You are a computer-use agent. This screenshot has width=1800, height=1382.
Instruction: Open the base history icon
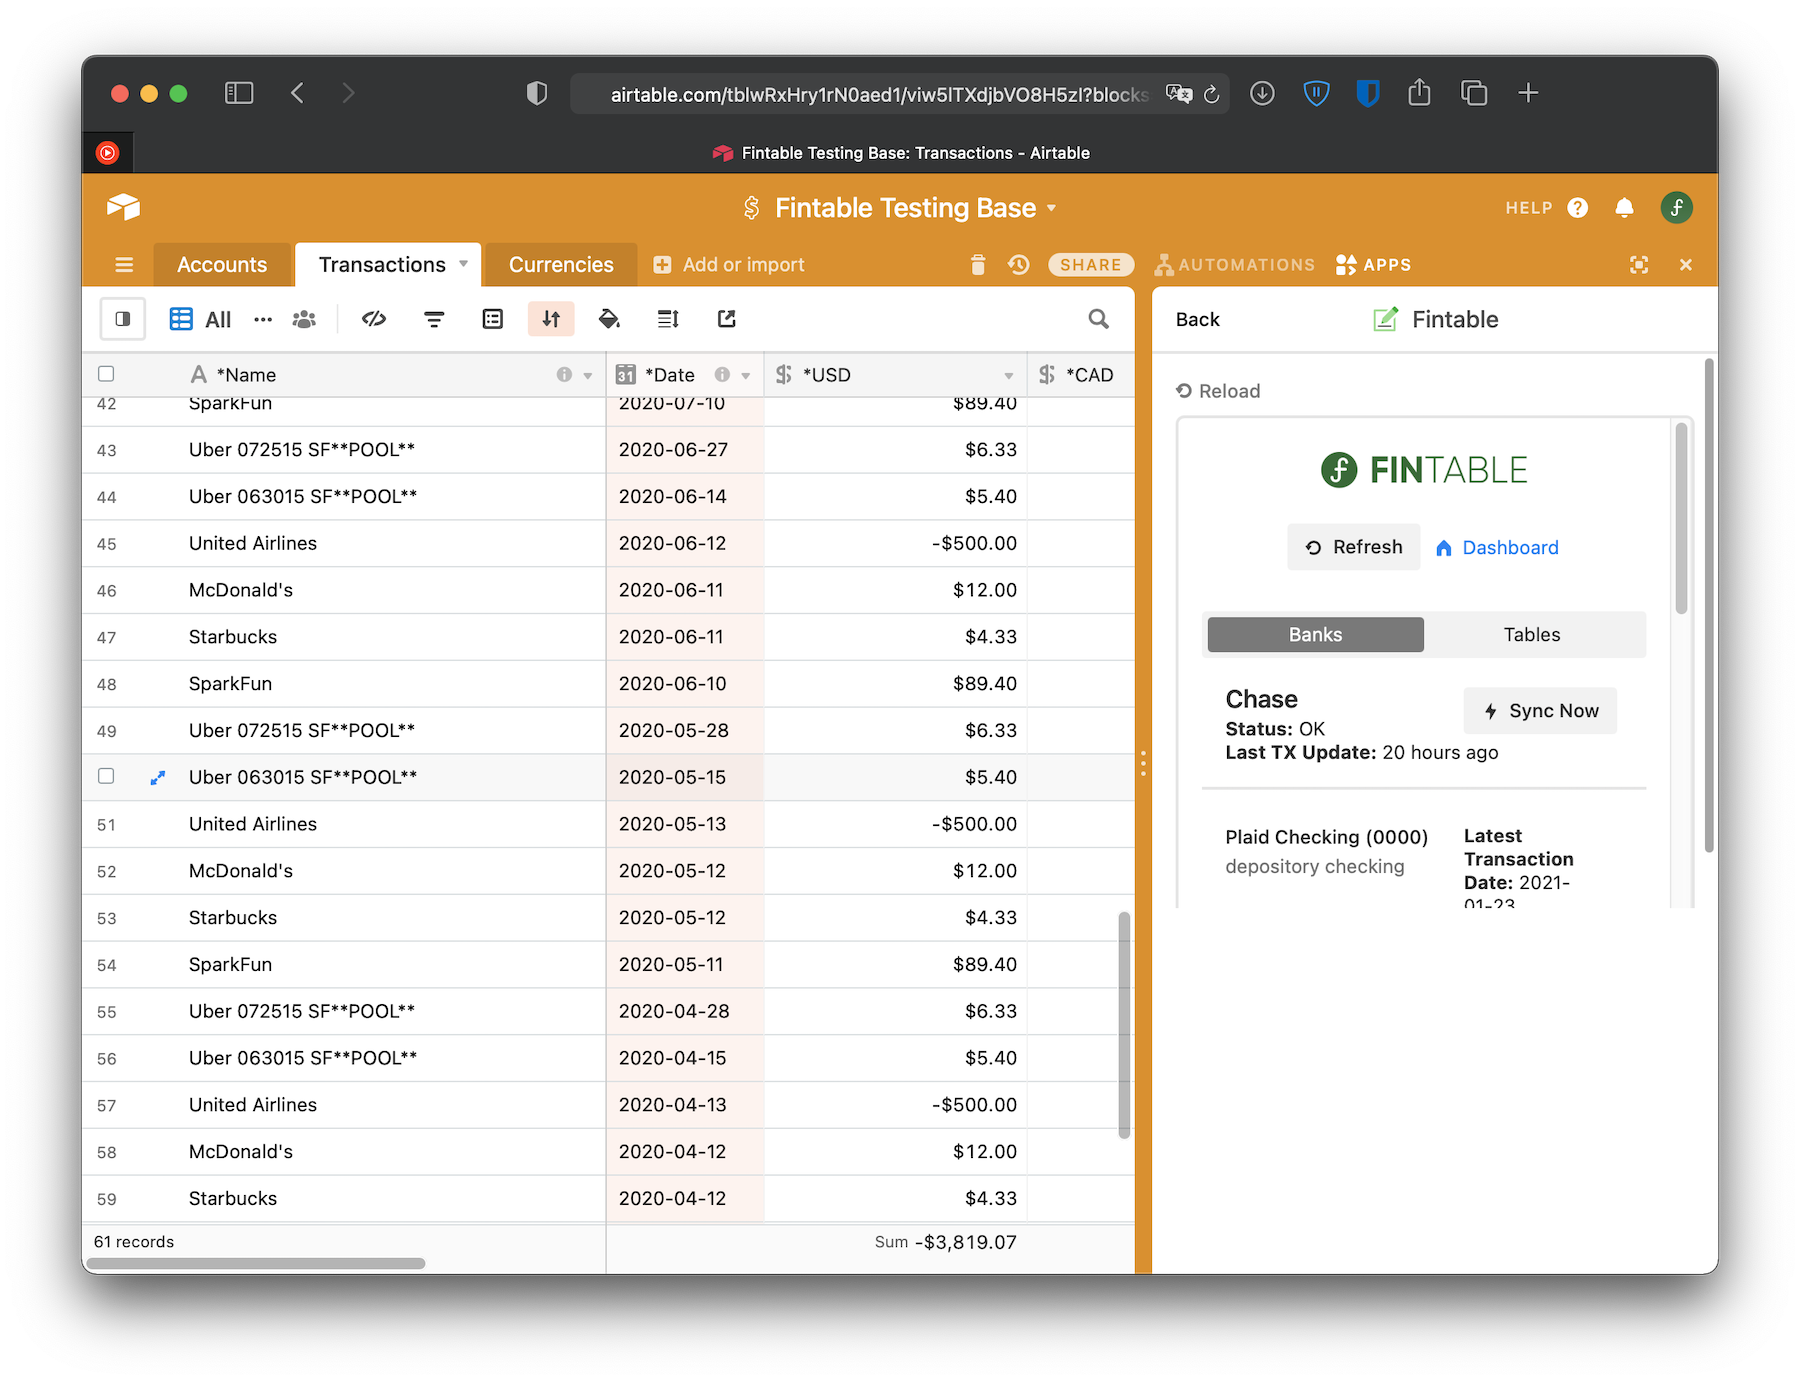(x=1019, y=265)
